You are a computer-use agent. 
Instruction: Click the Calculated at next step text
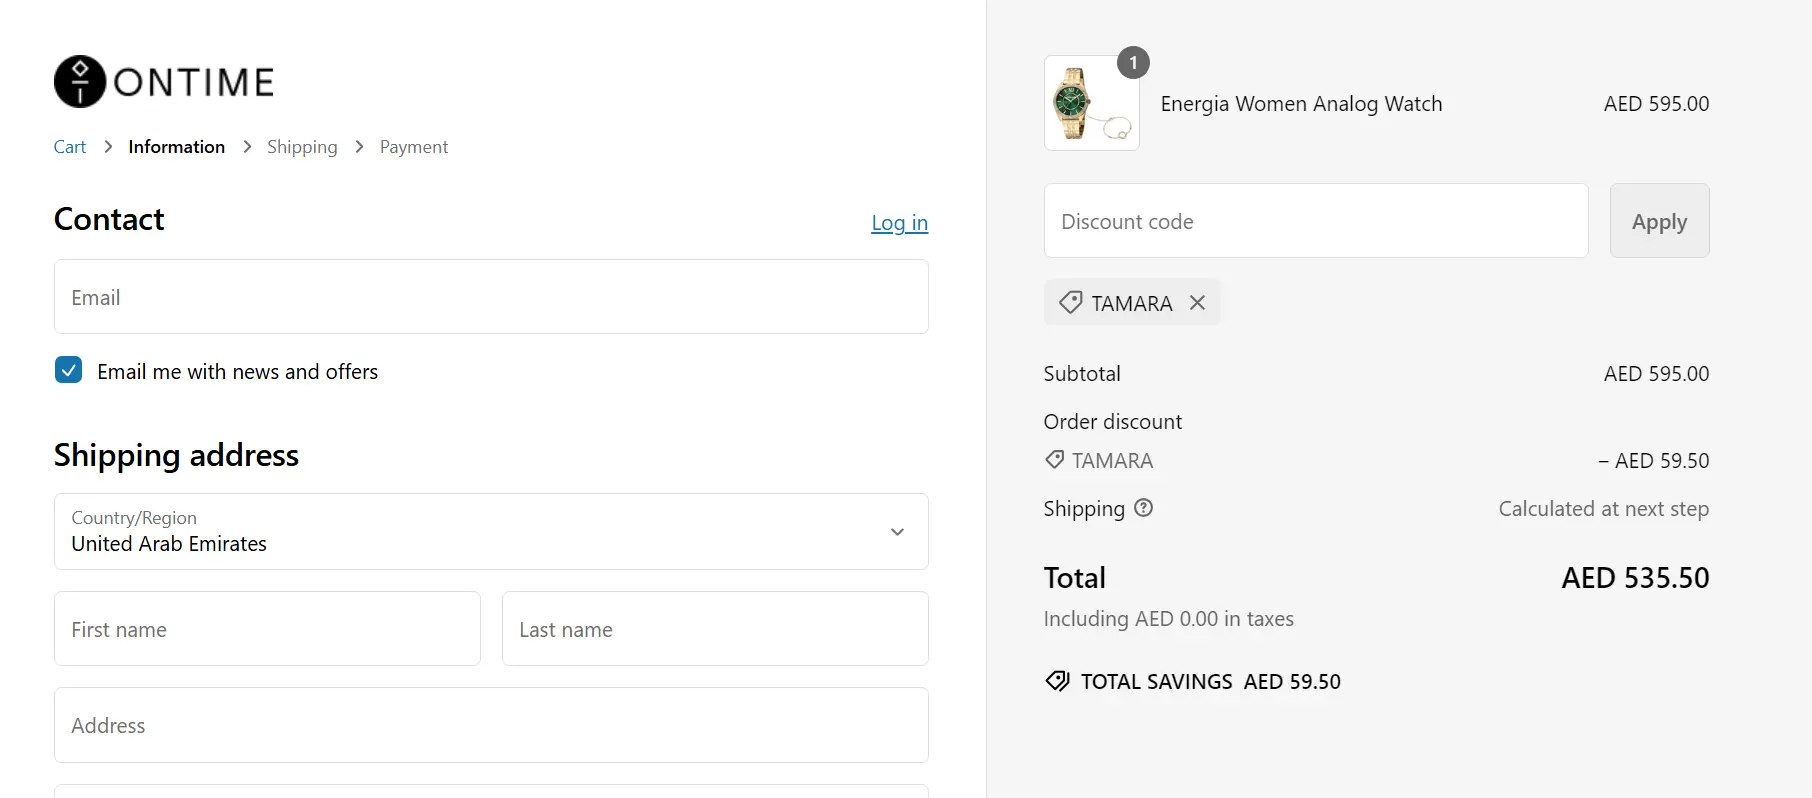tap(1603, 509)
